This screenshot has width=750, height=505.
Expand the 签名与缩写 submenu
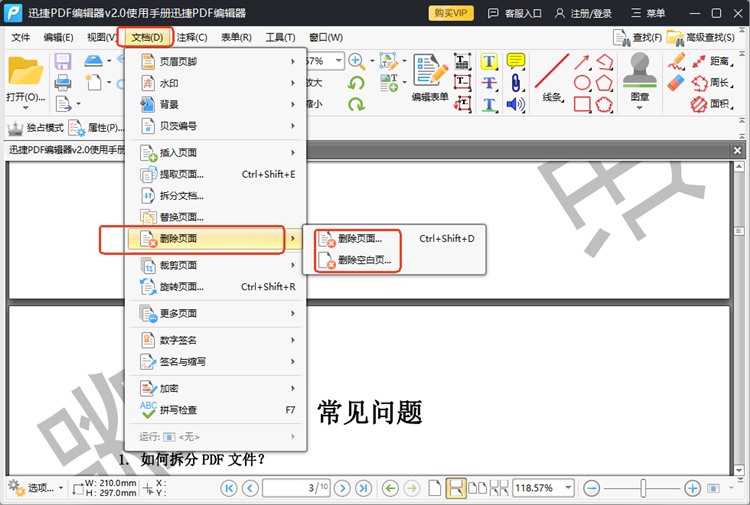click(215, 362)
